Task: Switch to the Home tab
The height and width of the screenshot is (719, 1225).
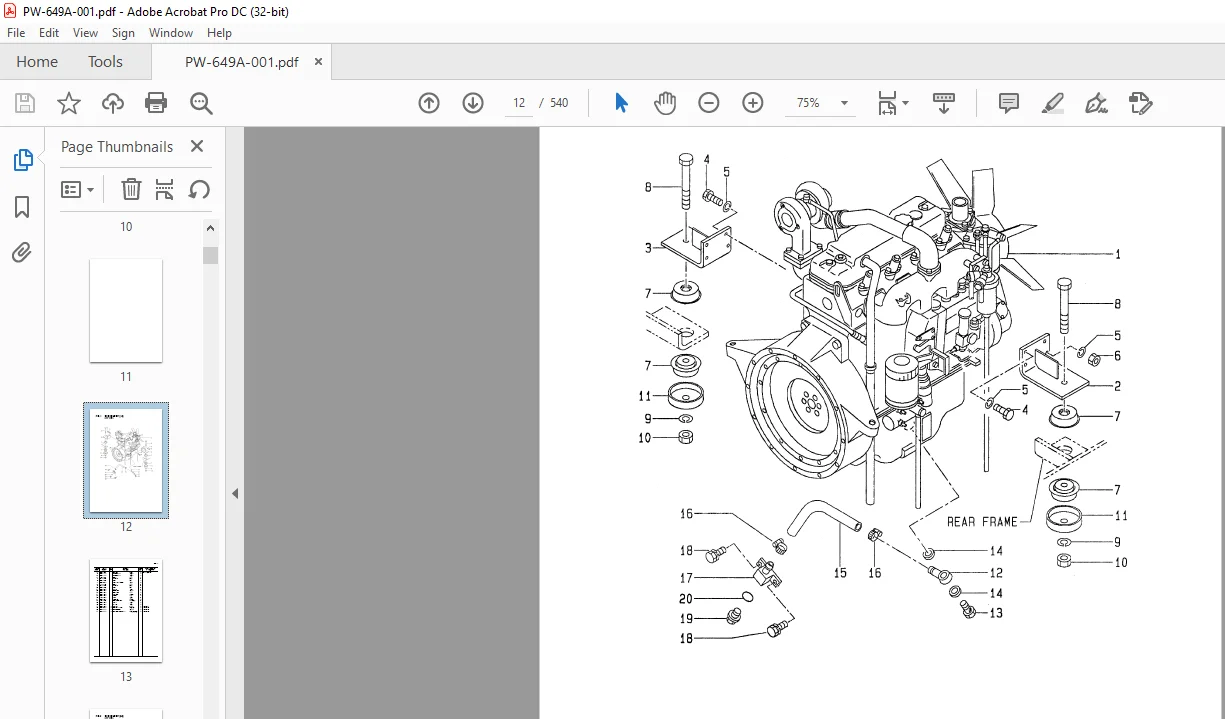Action: tap(37, 62)
